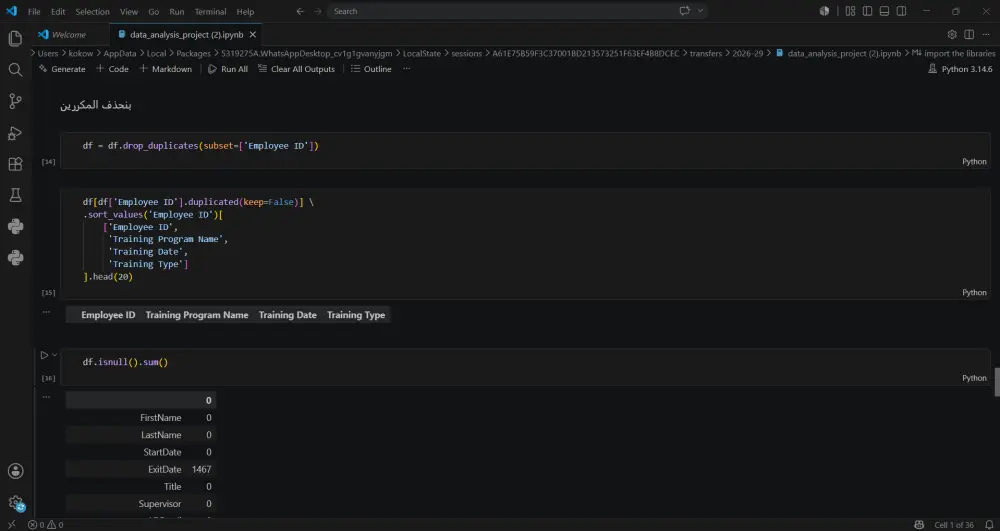Open the Run and Debug view

(15, 133)
